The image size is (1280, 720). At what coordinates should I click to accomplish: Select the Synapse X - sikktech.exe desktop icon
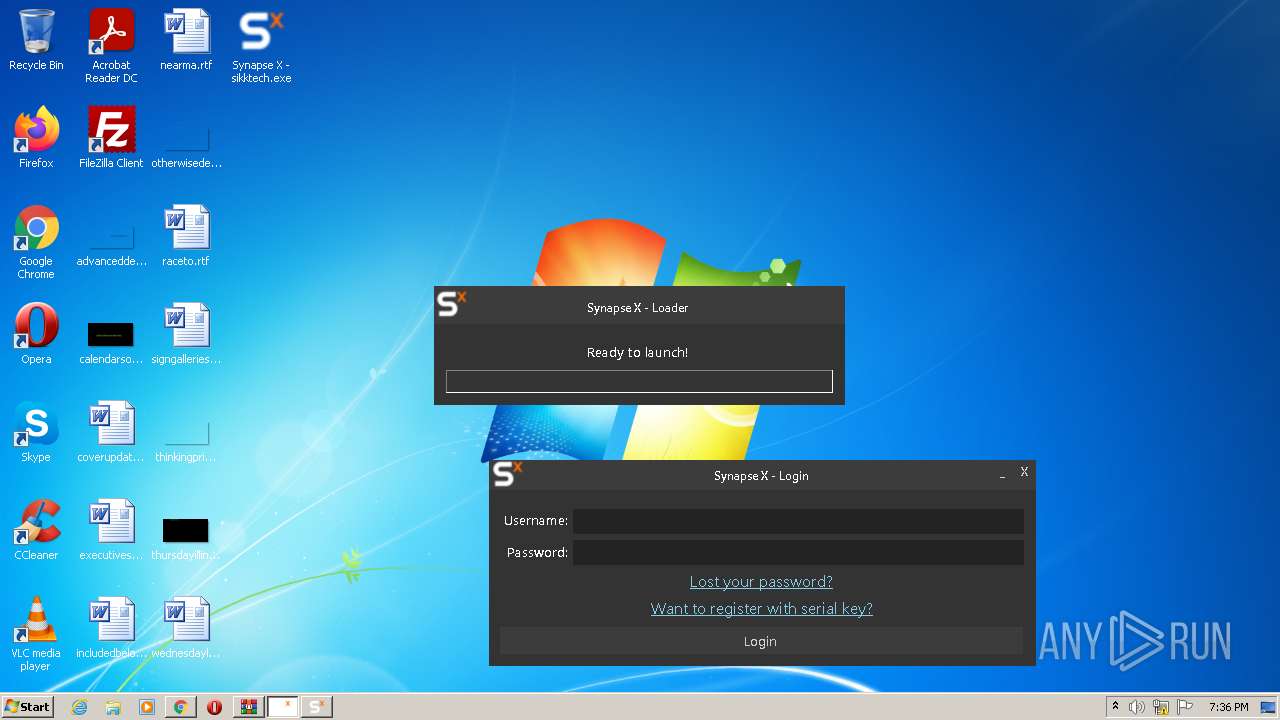[261, 46]
